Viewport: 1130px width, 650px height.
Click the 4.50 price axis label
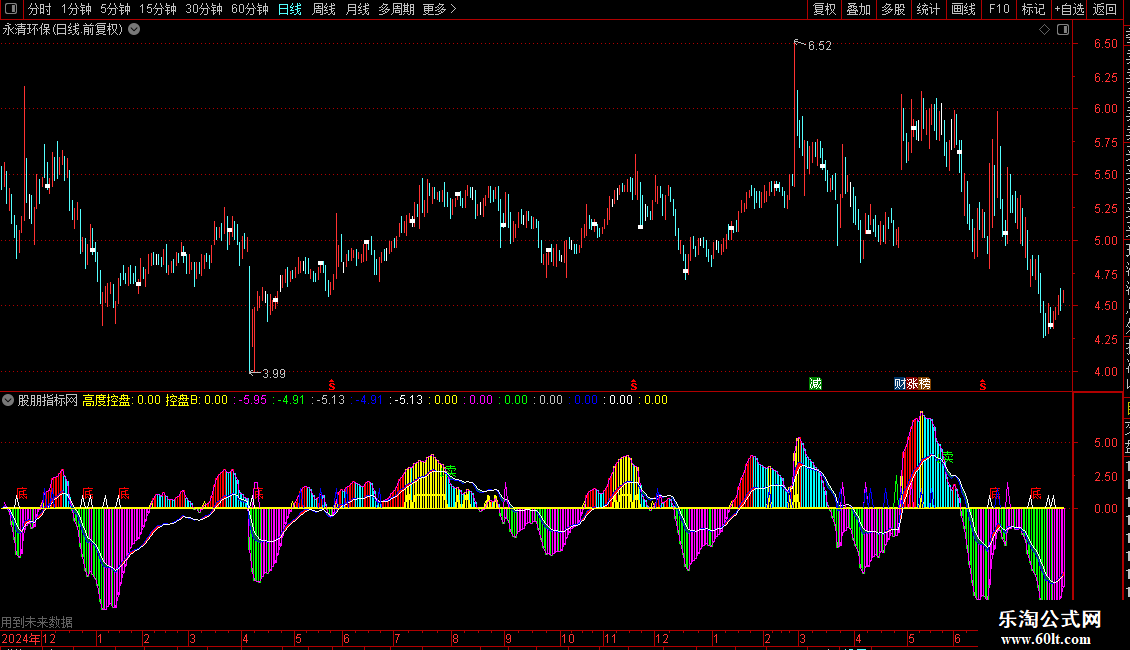(1105, 306)
